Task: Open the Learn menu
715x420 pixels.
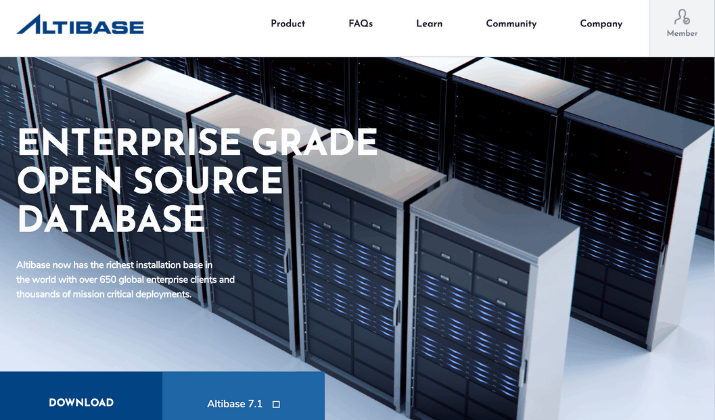Action: tap(429, 24)
